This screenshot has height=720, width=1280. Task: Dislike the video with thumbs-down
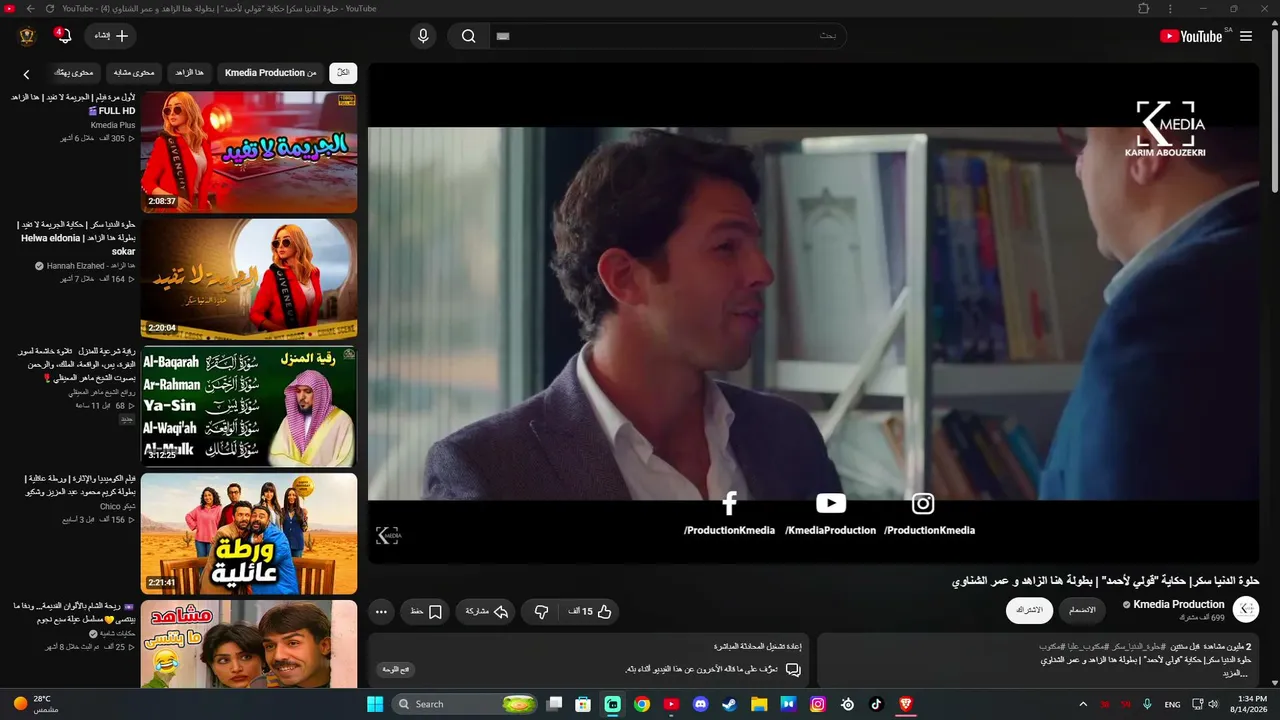pyautogui.click(x=541, y=612)
